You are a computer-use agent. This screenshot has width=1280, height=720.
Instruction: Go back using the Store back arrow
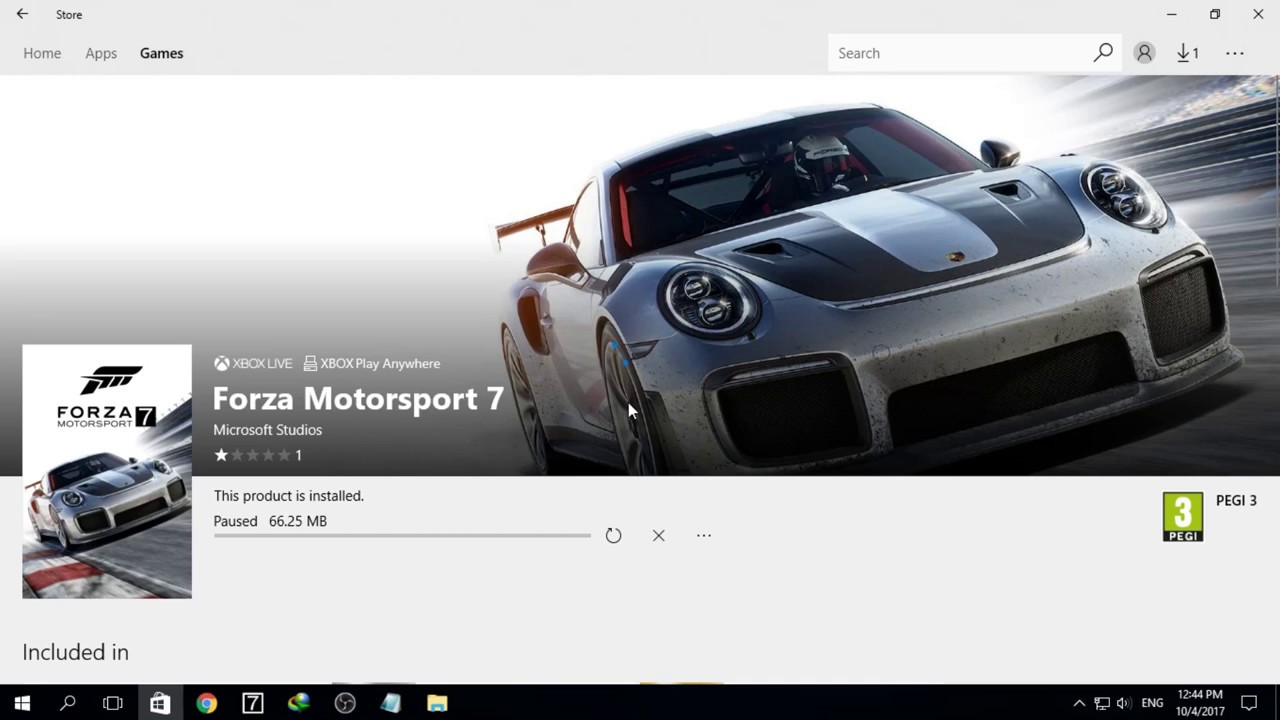[22, 14]
